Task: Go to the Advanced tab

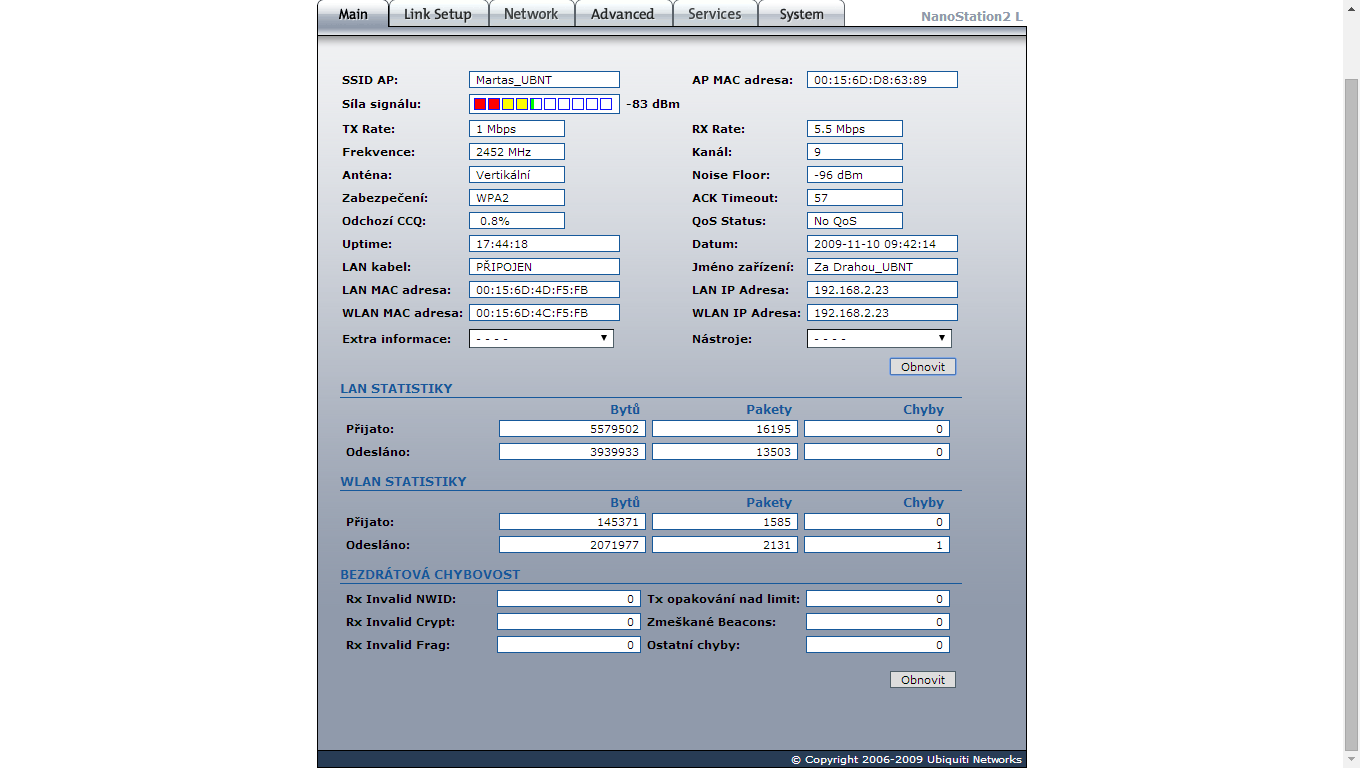Action: (622, 14)
